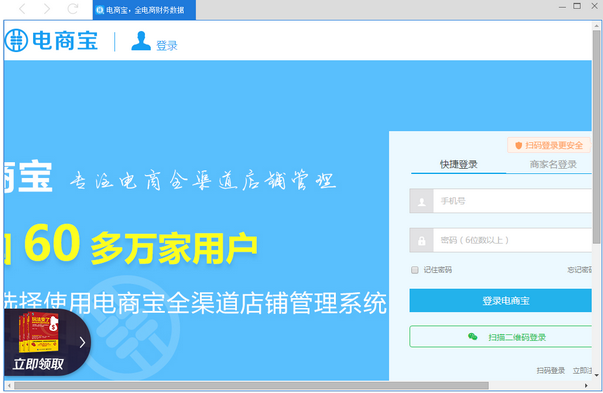Click the user avatar icon in the header
603x393 pixels.
[x=141, y=41]
